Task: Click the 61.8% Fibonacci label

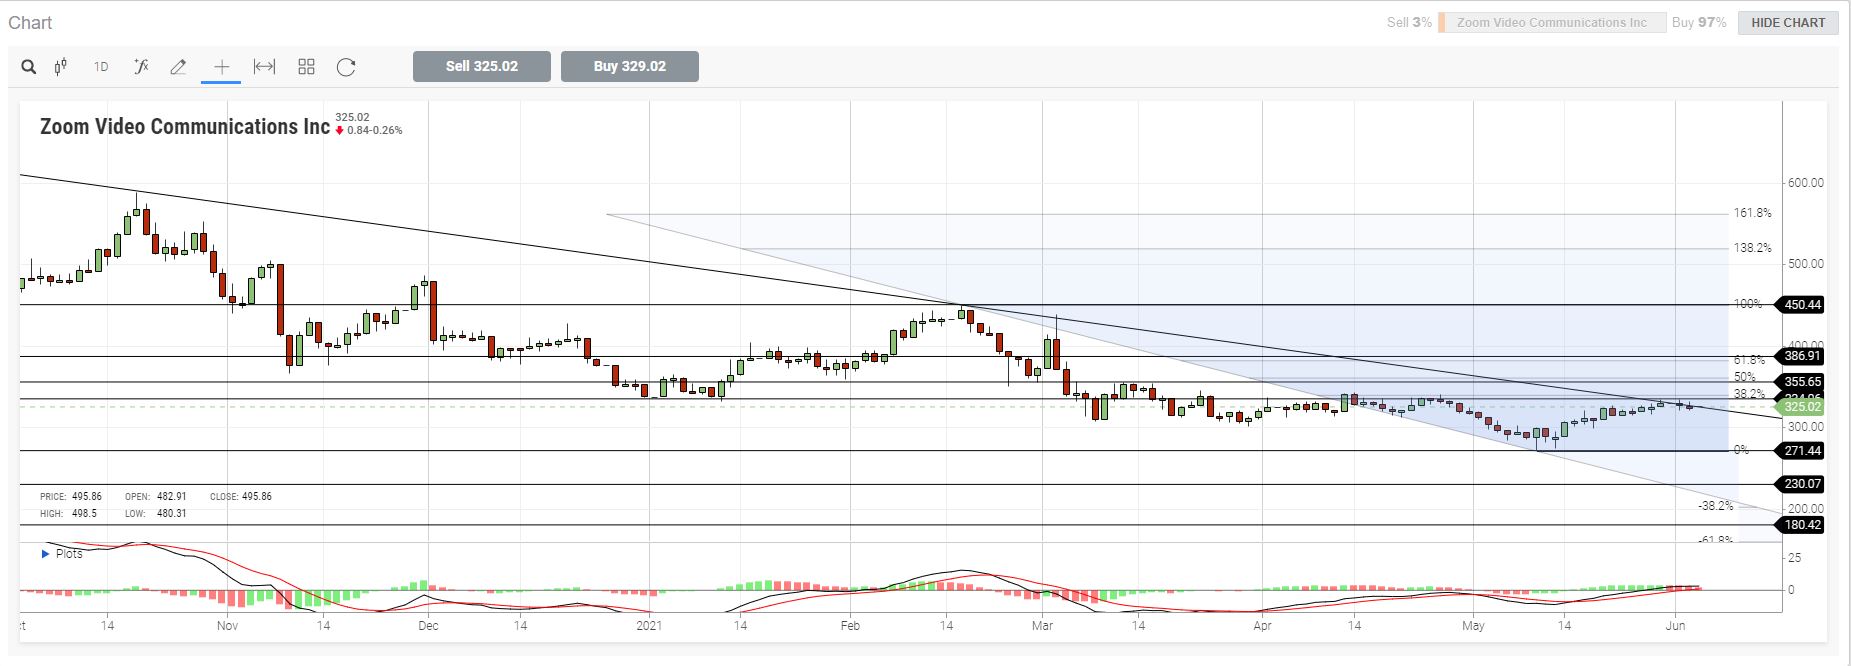Action: coord(1749,360)
